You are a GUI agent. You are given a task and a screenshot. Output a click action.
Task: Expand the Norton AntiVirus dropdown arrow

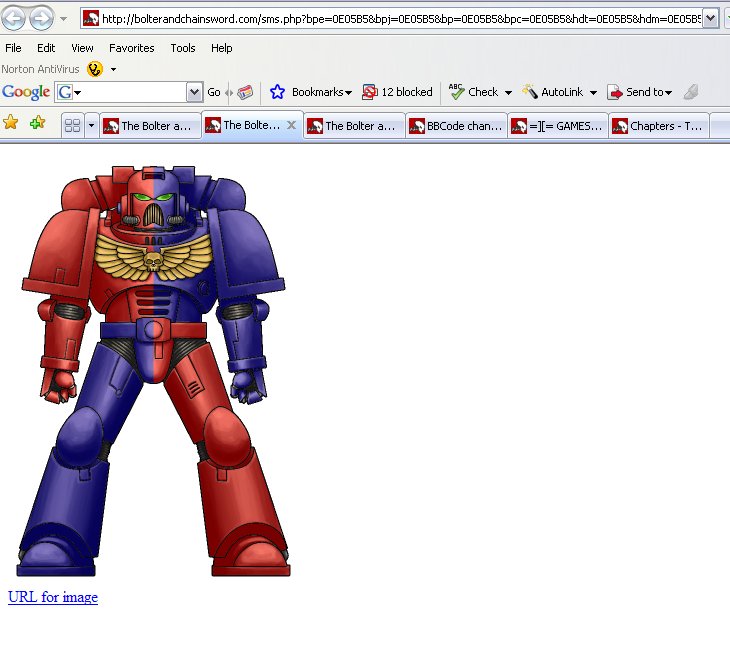click(113, 69)
